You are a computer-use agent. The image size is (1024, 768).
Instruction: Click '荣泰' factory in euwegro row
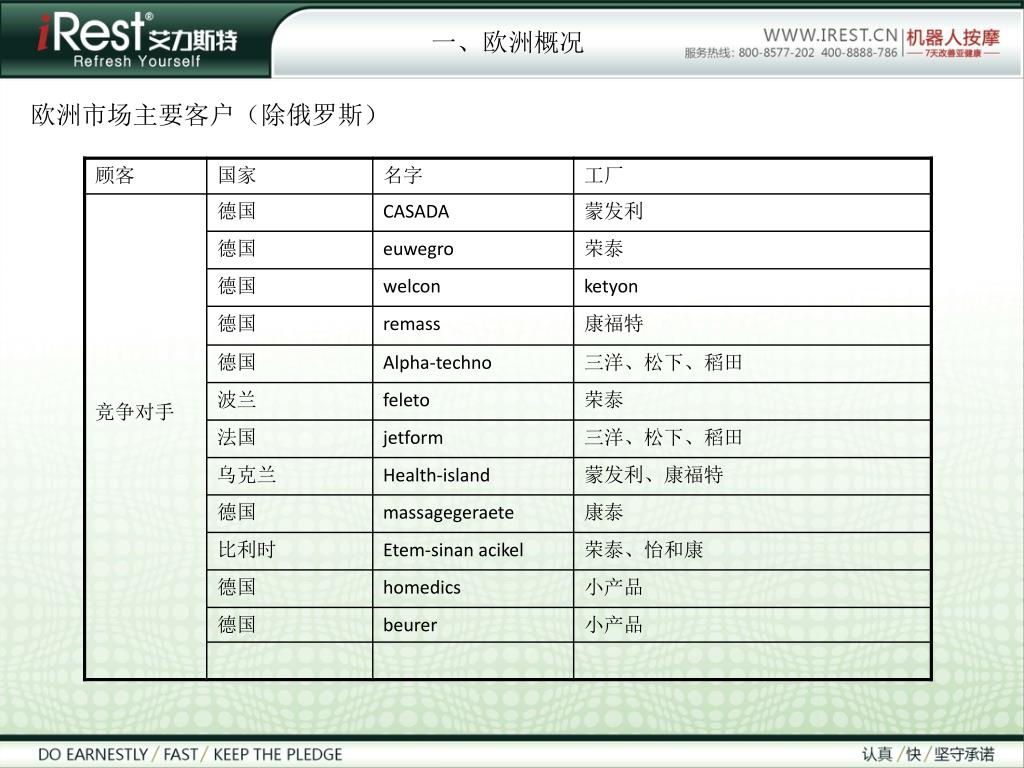tap(752, 249)
